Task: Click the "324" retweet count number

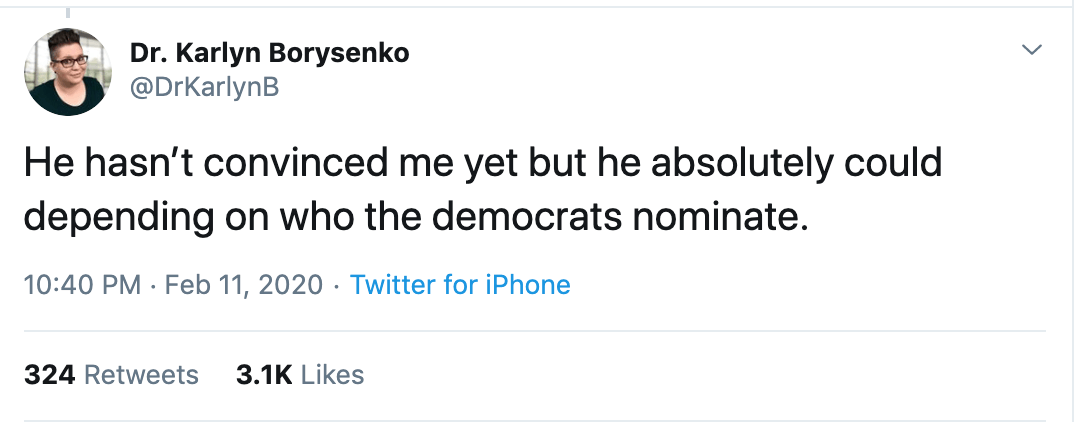Action: tap(50, 375)
